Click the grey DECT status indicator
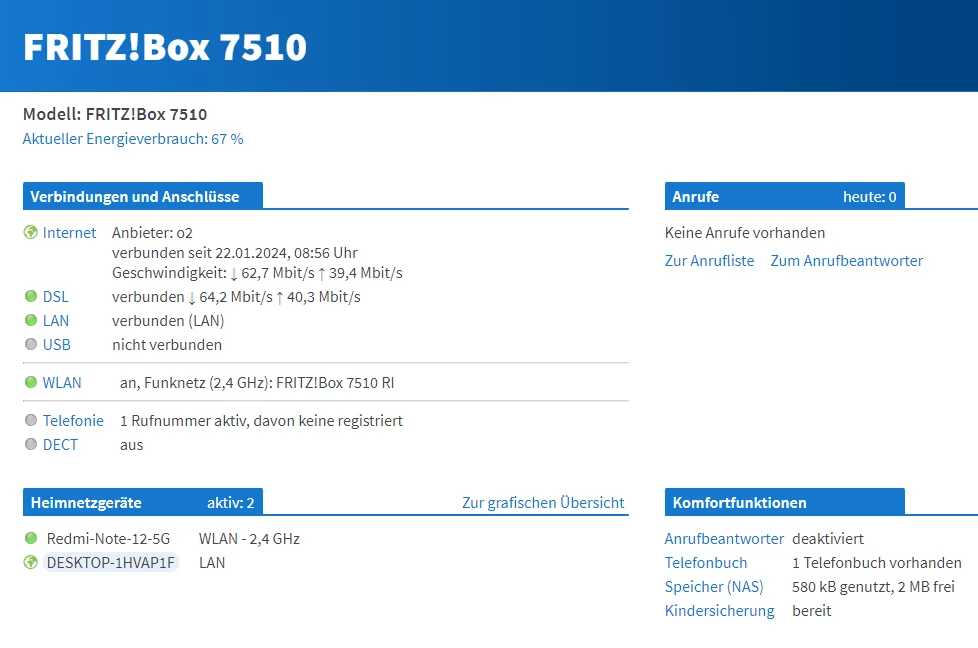This screenshot has width=978, height=648. pos(31,445)
